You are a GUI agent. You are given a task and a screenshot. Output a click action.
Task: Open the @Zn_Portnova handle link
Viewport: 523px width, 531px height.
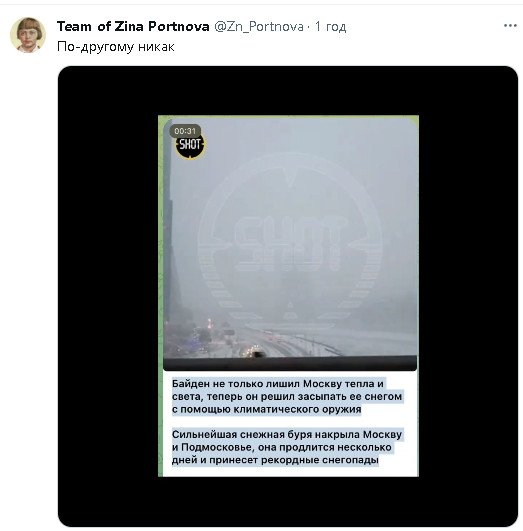pyautogui.click(x=259, y=26)
